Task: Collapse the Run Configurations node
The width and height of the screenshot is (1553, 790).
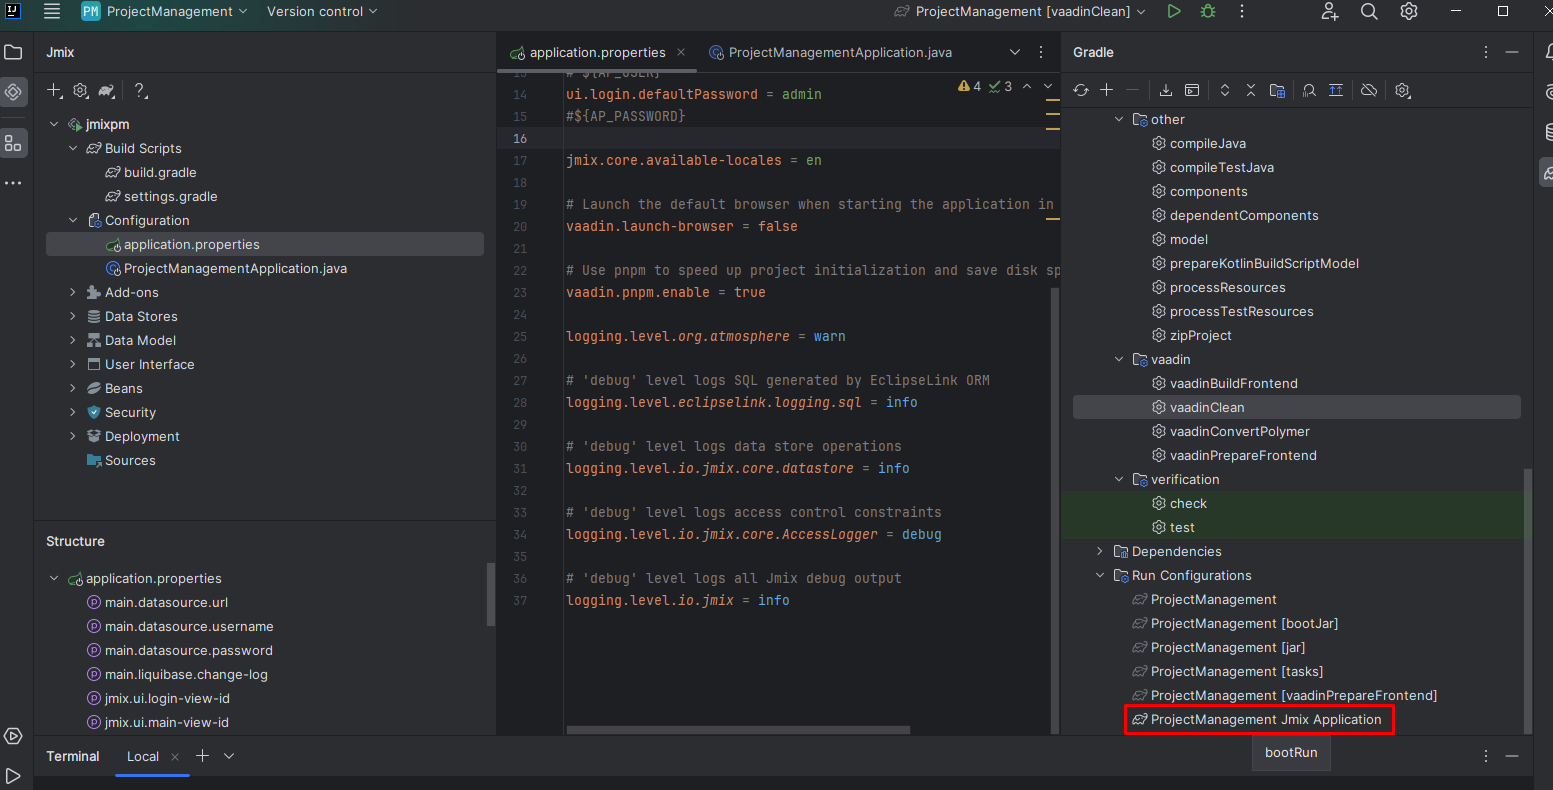Action: [x=1100, y=575]
